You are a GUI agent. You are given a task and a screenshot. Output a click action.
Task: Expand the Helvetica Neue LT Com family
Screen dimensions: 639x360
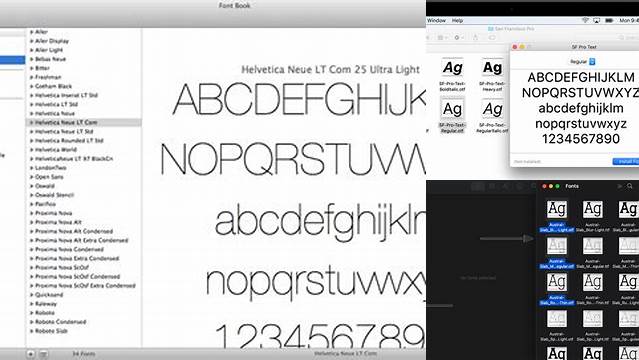31,122
